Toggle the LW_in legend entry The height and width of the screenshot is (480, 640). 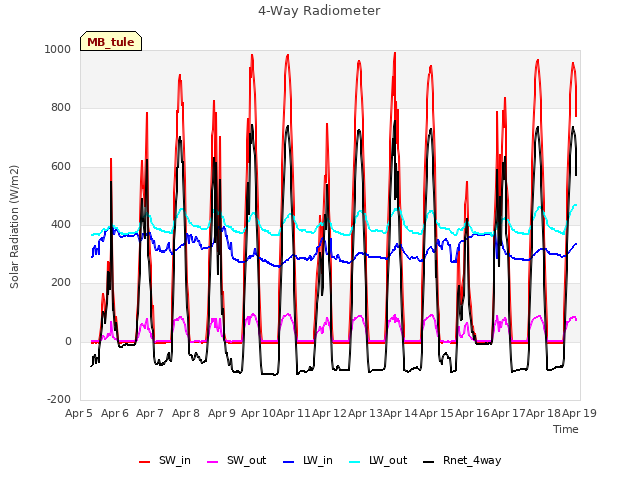pos(308,461)
